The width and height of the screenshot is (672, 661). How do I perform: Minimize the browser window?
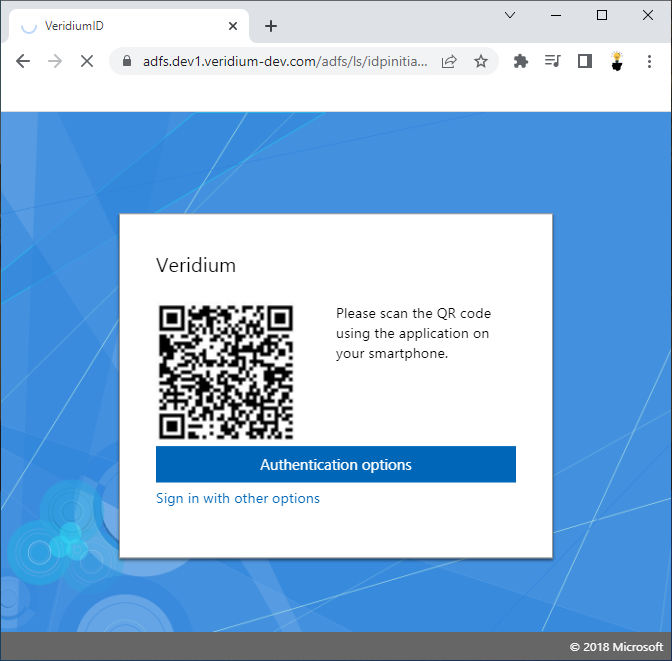click(556, 15)
